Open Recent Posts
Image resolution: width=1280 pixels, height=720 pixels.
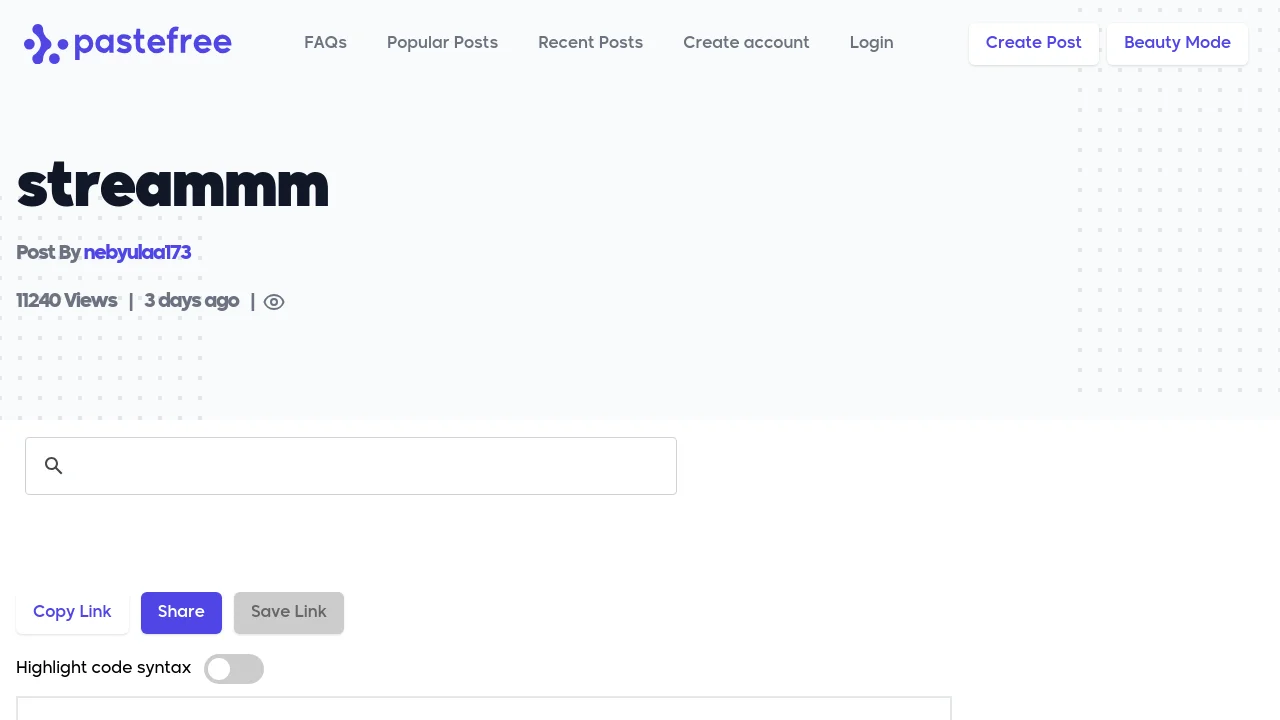click(590, 43)
